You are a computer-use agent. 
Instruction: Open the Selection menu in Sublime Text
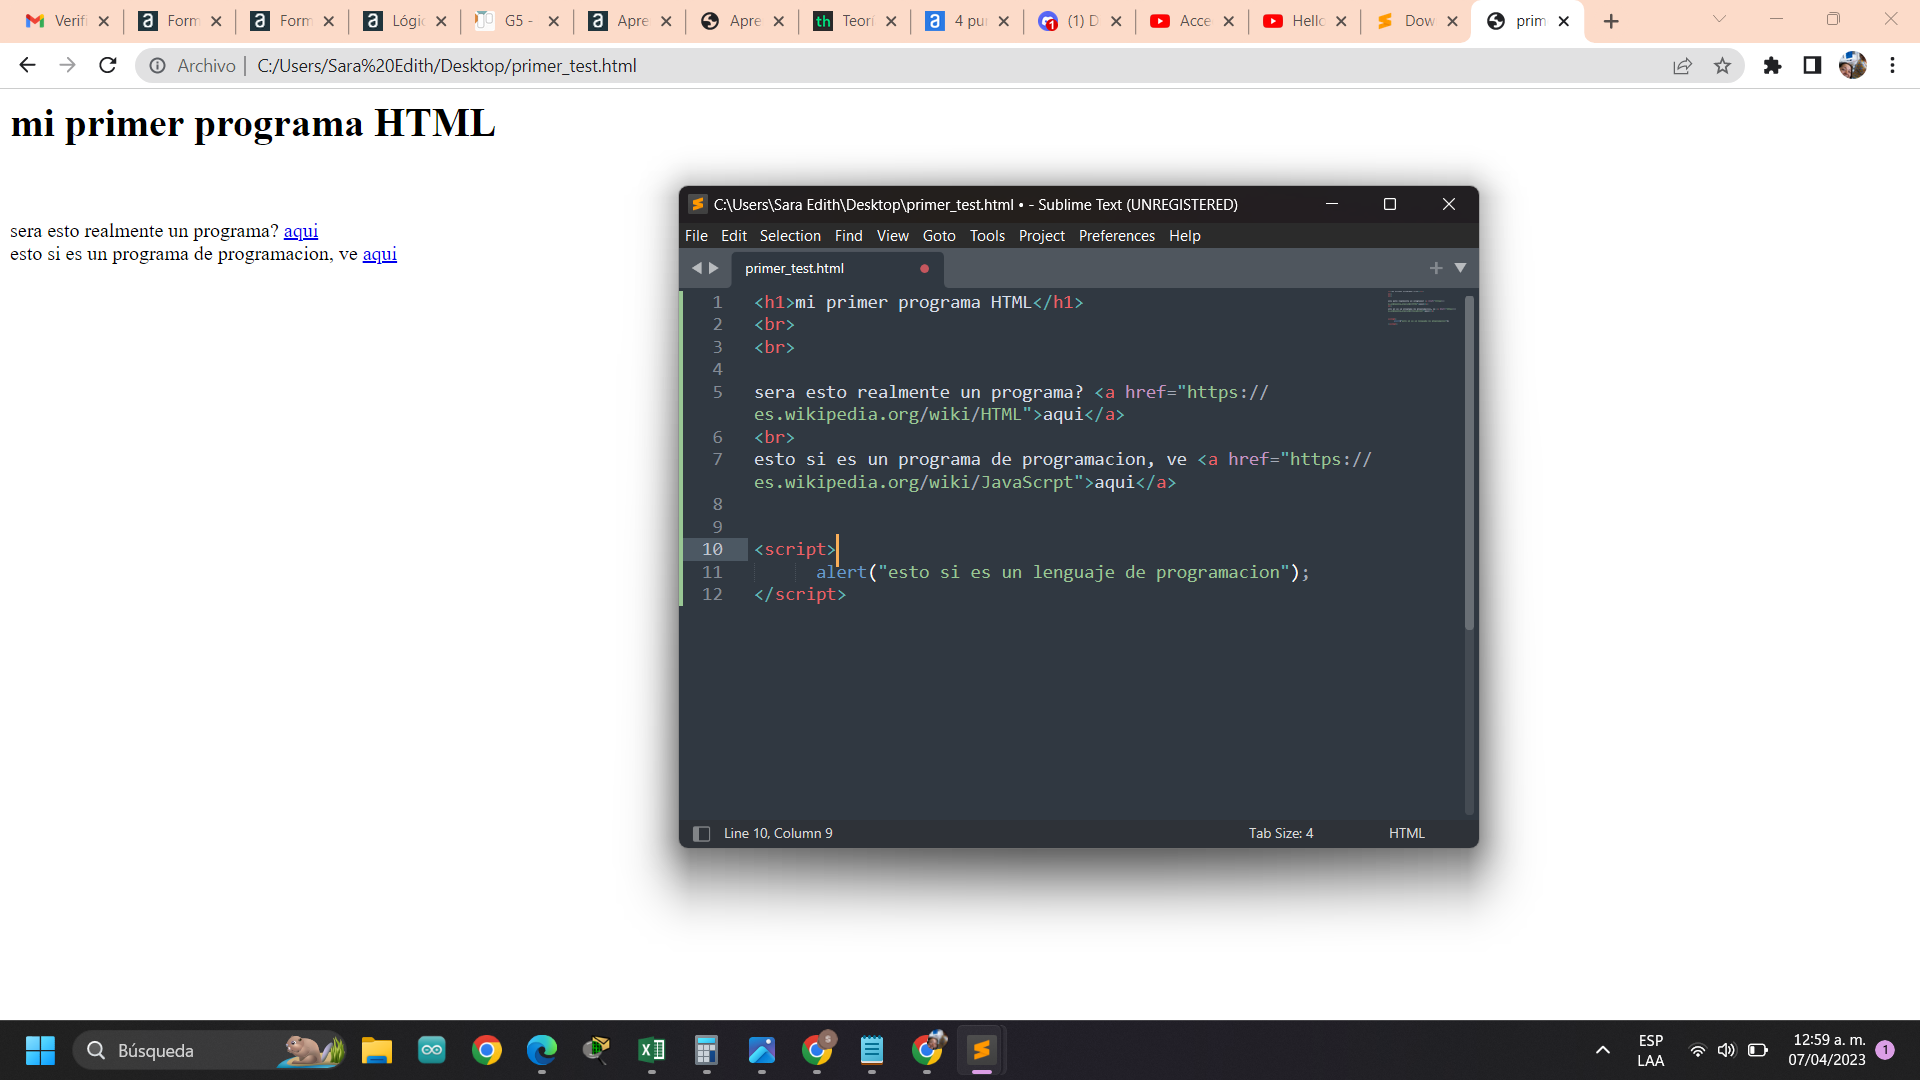(789, 236)
